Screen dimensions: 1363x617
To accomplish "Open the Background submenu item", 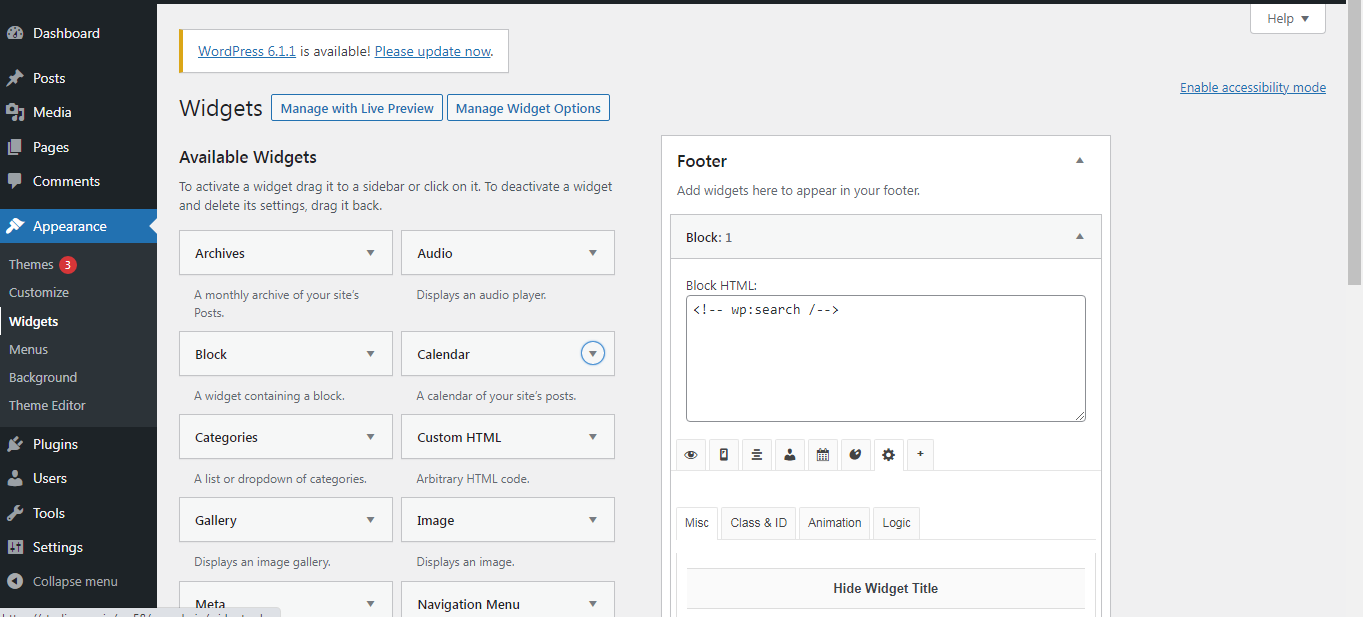I will (43, 377).
